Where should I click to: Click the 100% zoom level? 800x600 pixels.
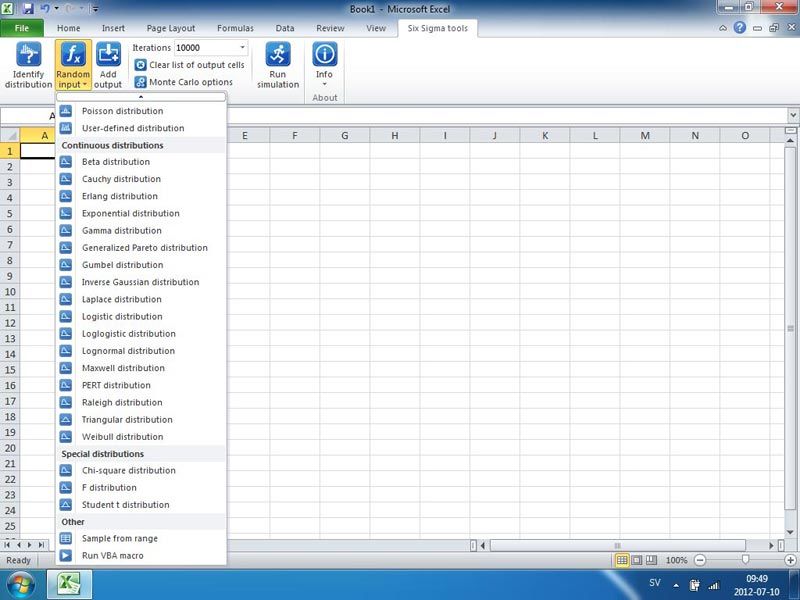(x=677, y=560)
